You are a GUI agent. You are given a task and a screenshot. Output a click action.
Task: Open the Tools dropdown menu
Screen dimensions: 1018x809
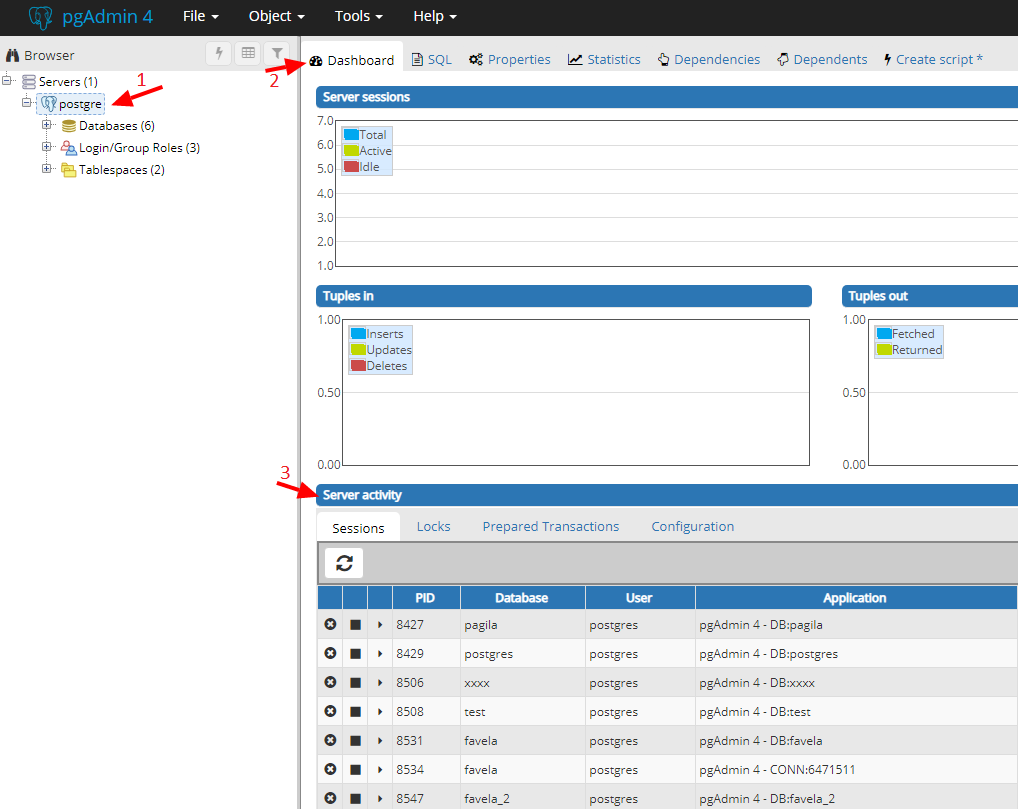click(x=358, y=17)
